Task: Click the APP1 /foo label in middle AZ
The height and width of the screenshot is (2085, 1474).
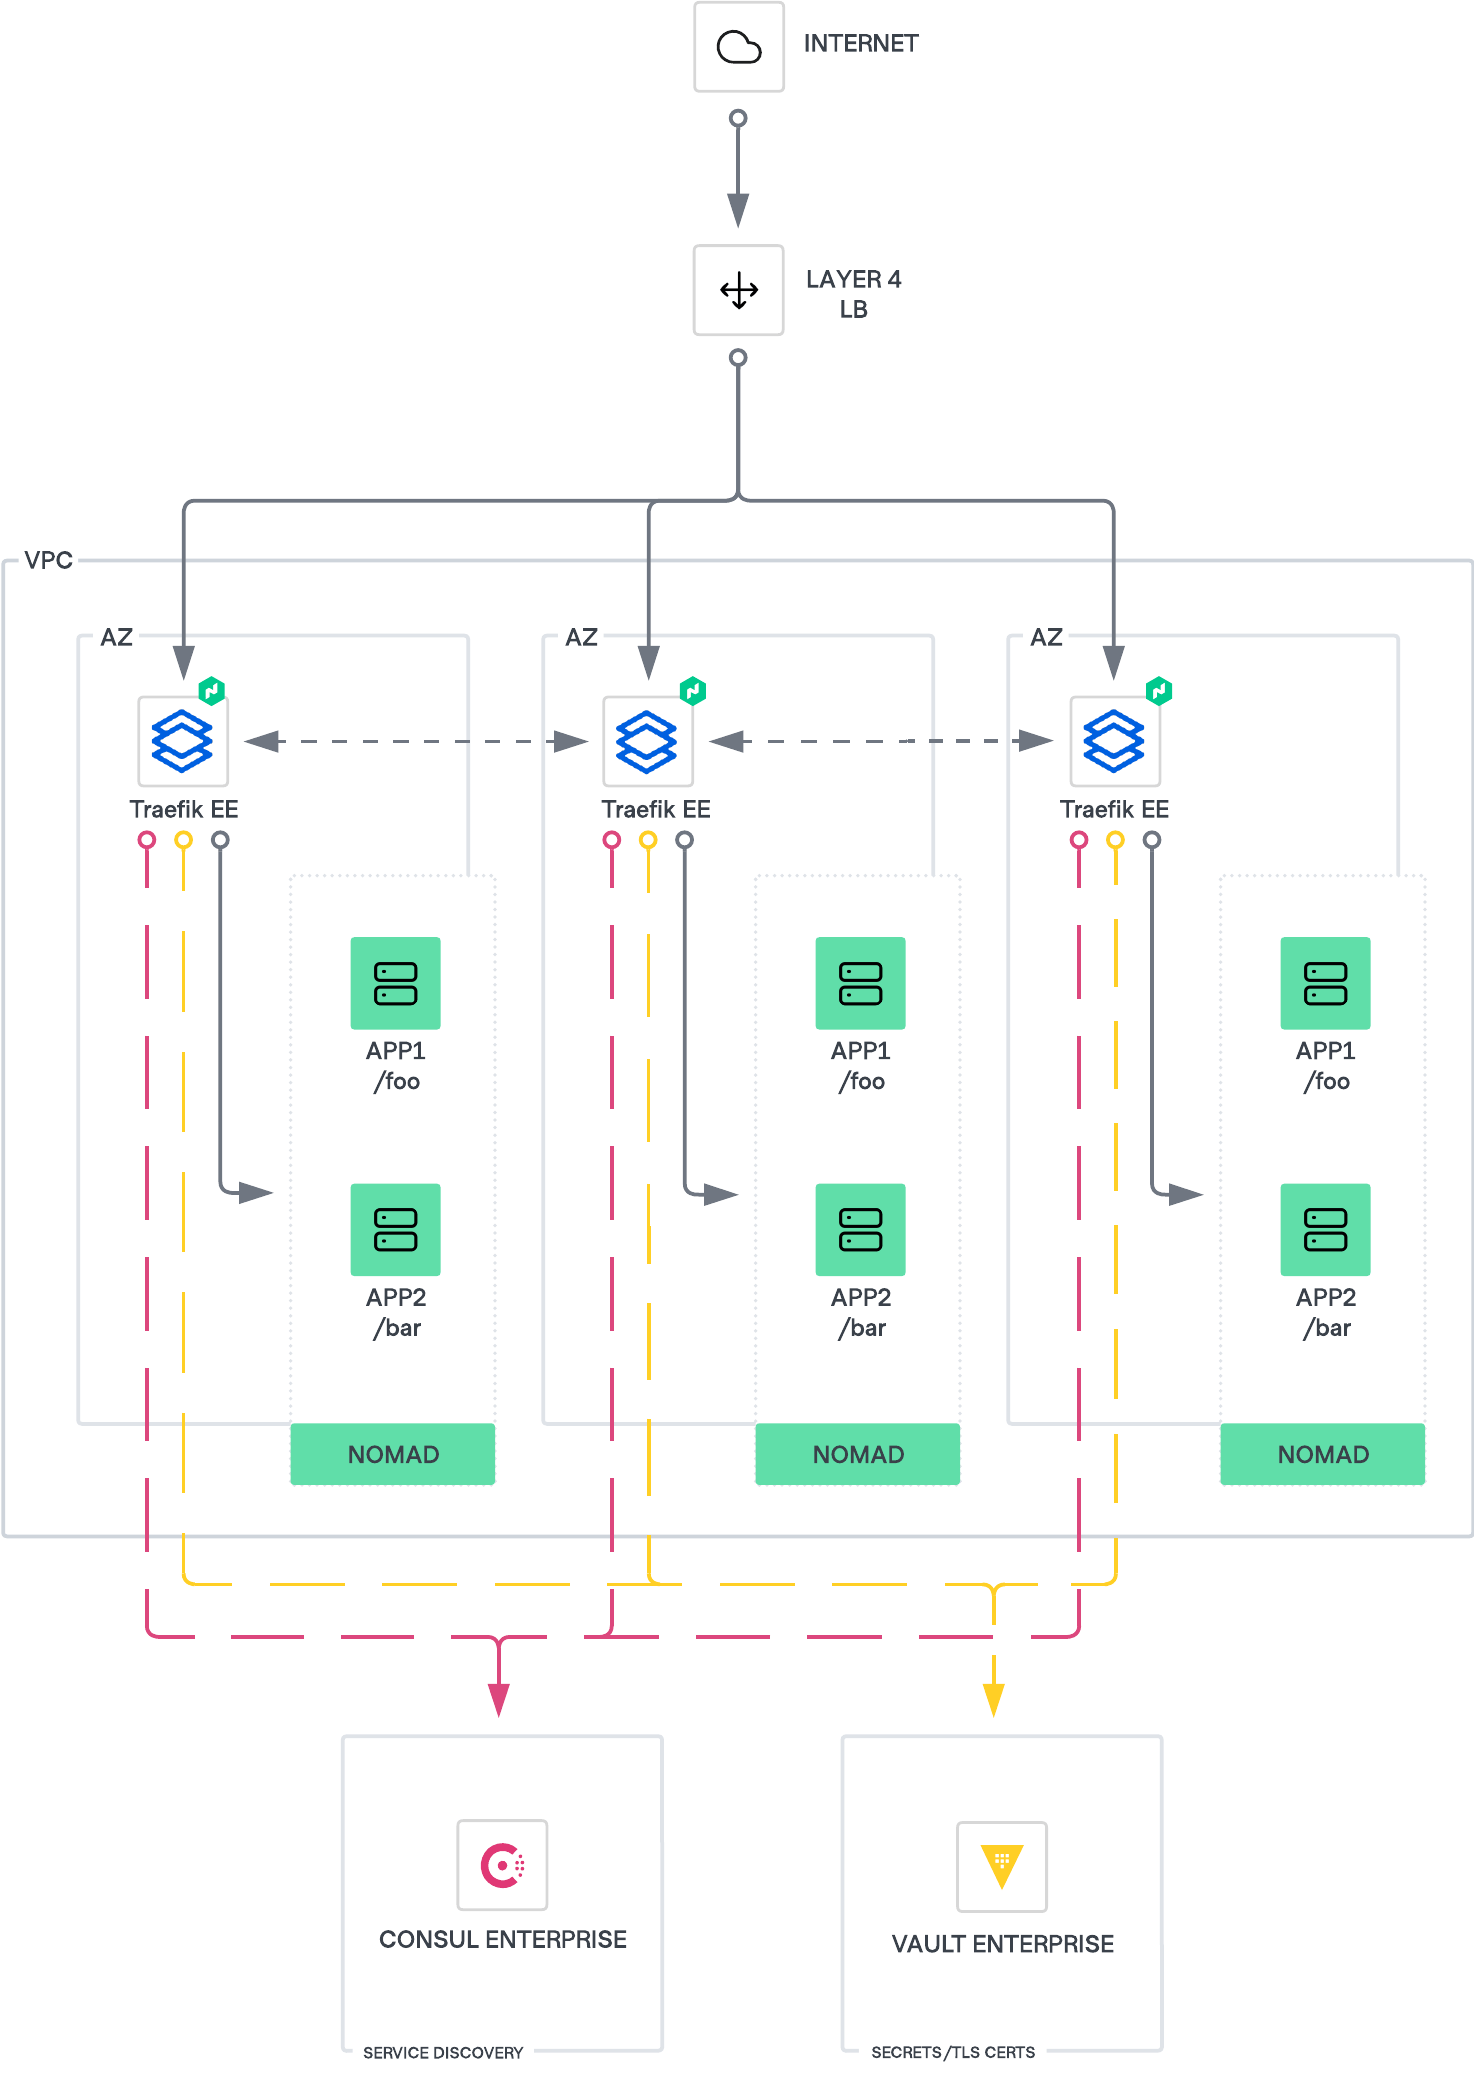Action: pos(861,1066)
